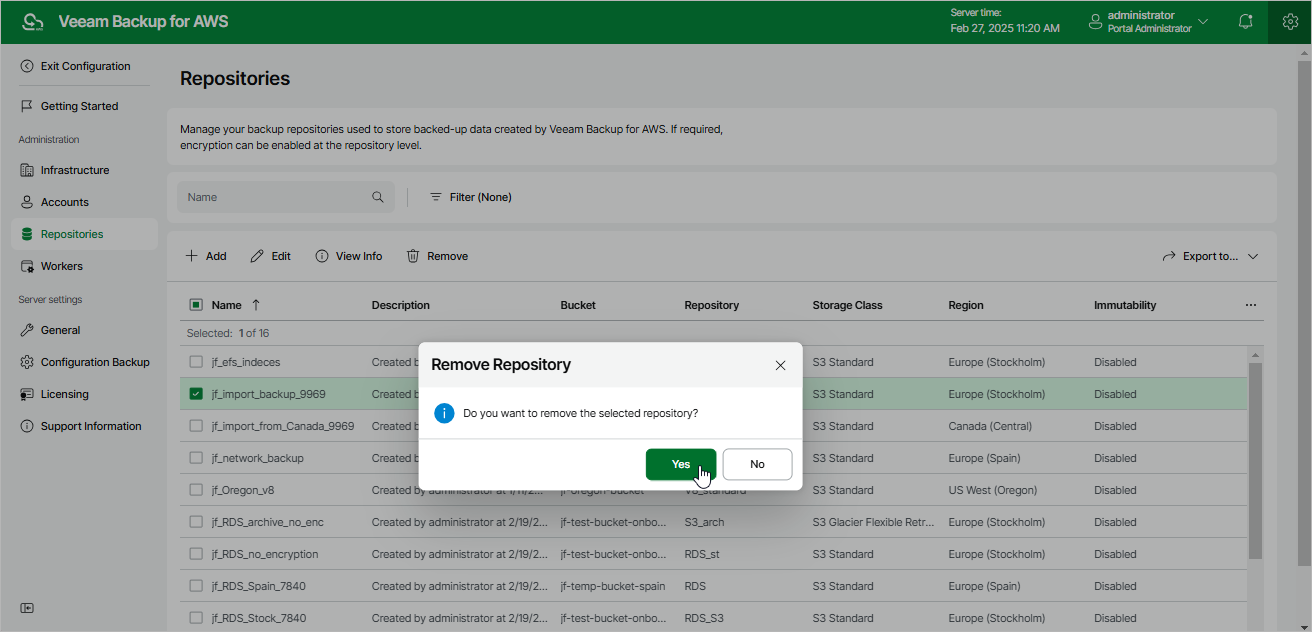Open the column options ellipsis menu
The width and height of the screenshot is (1312, 632).
pos(1251,305)
